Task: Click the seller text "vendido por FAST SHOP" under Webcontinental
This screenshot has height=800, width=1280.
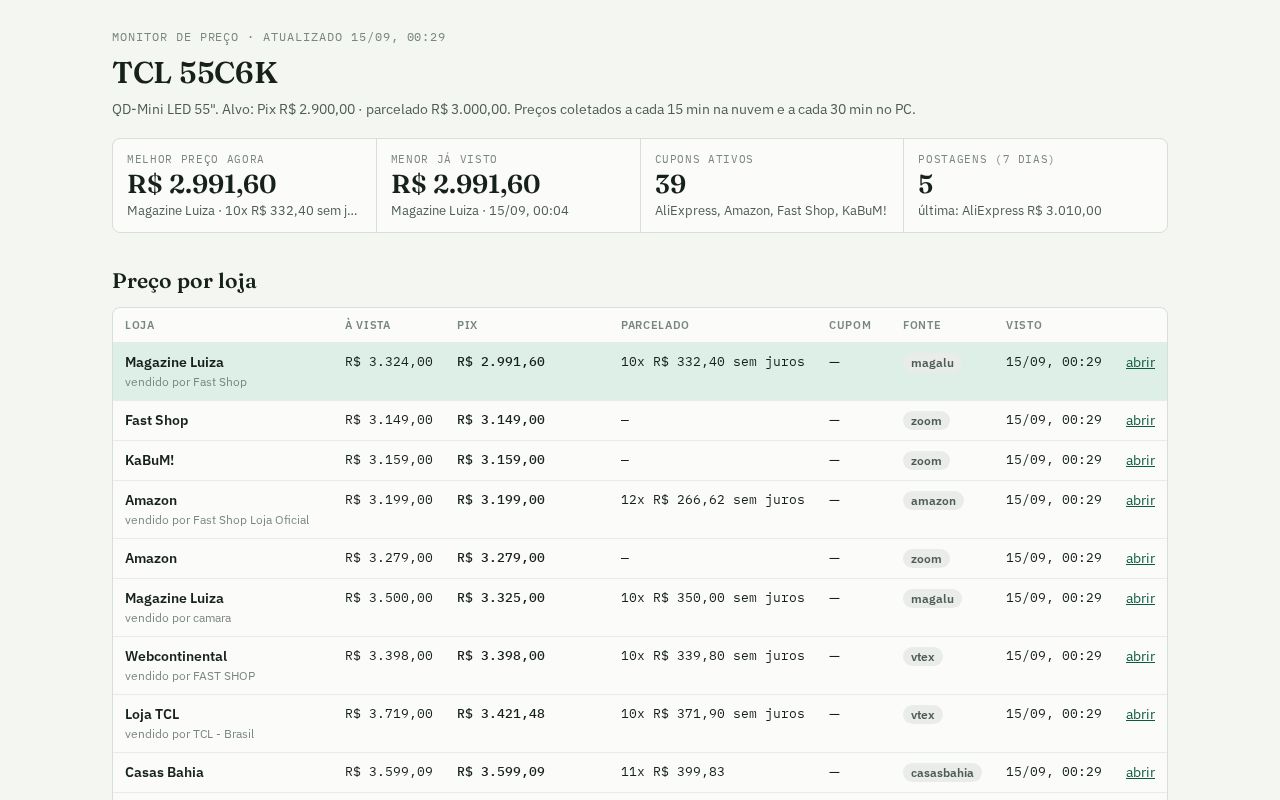Action: [x=190, y=676]
